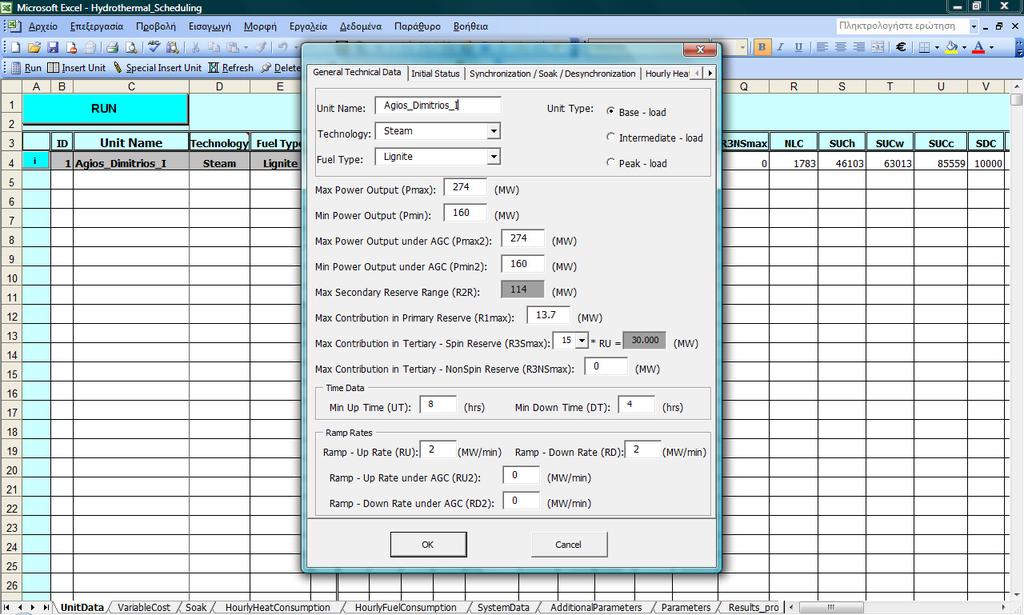Open the Technology dropdown showing Steam

click(x=494, y=131)
